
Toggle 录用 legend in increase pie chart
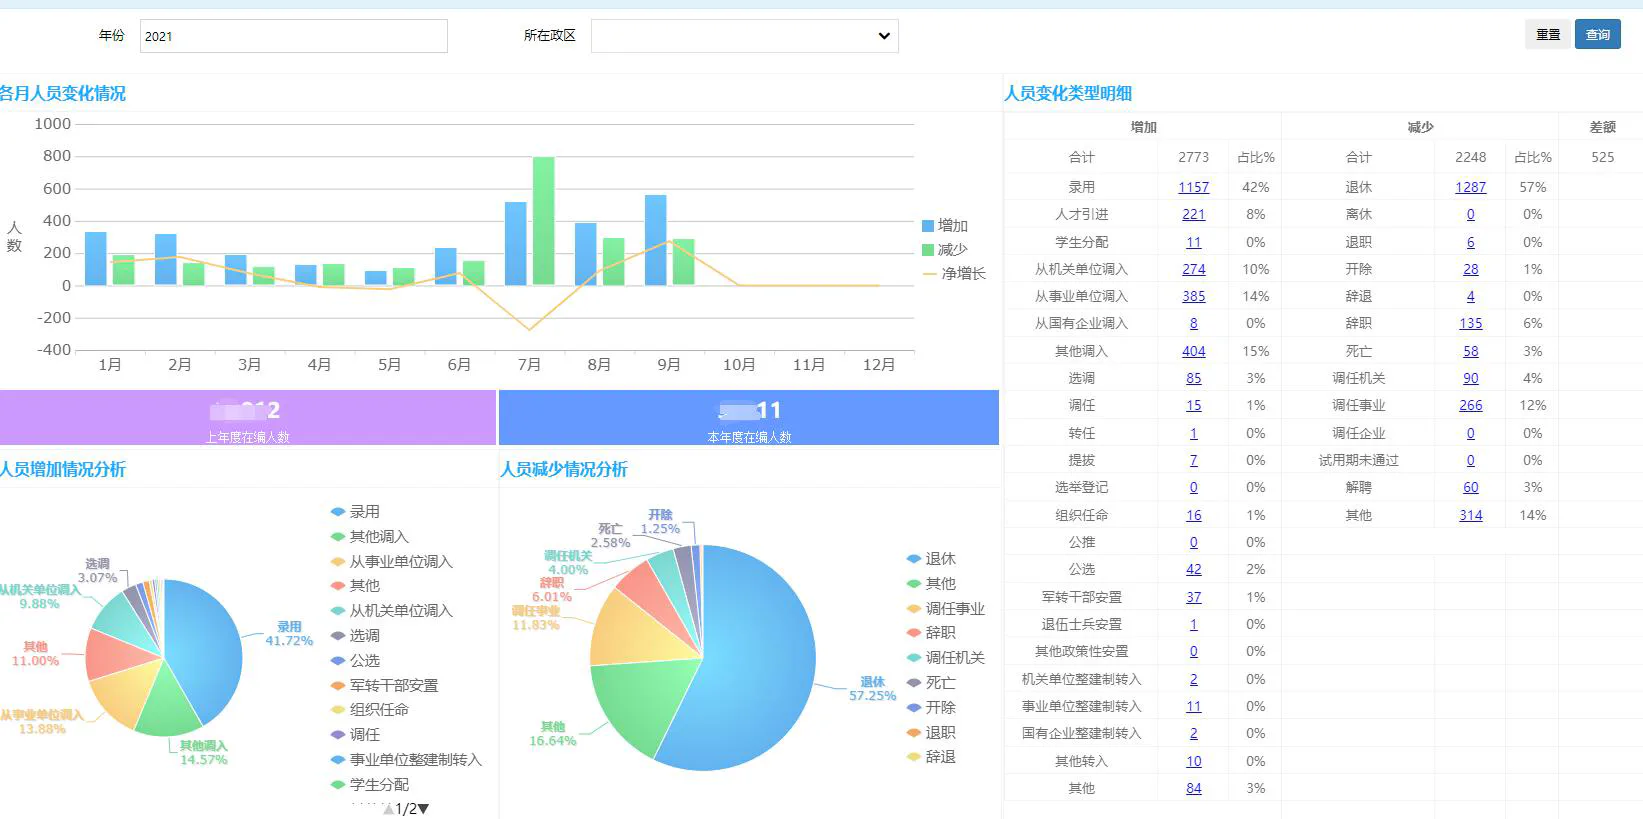pyautogui.click(x=355, y=511)
